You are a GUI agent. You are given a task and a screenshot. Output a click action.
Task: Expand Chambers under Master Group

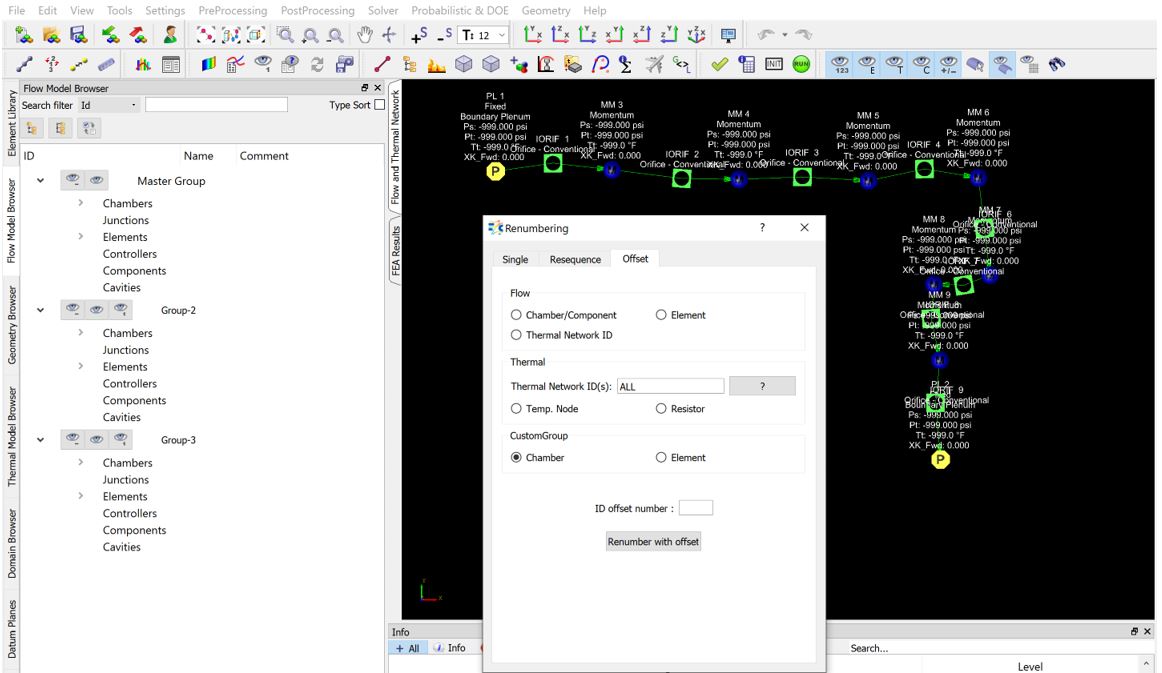coord(80,204)
